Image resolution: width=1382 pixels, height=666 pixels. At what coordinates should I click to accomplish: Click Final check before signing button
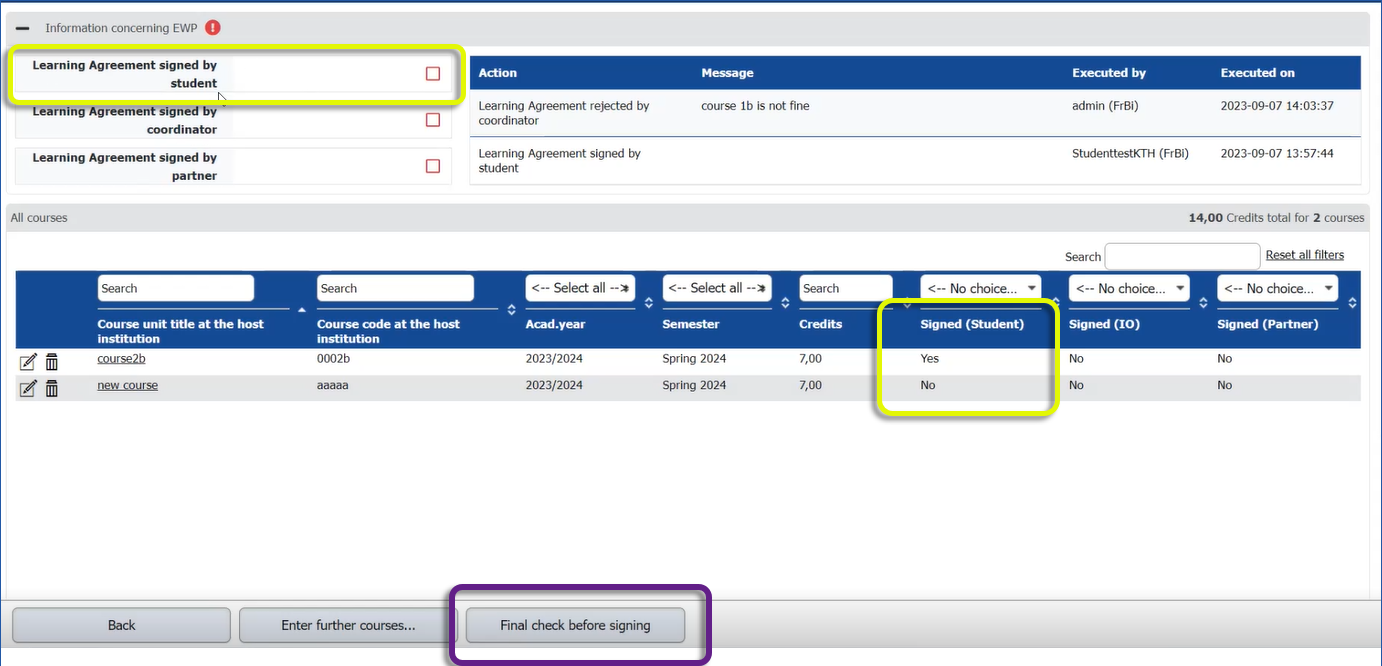(575, 625)
